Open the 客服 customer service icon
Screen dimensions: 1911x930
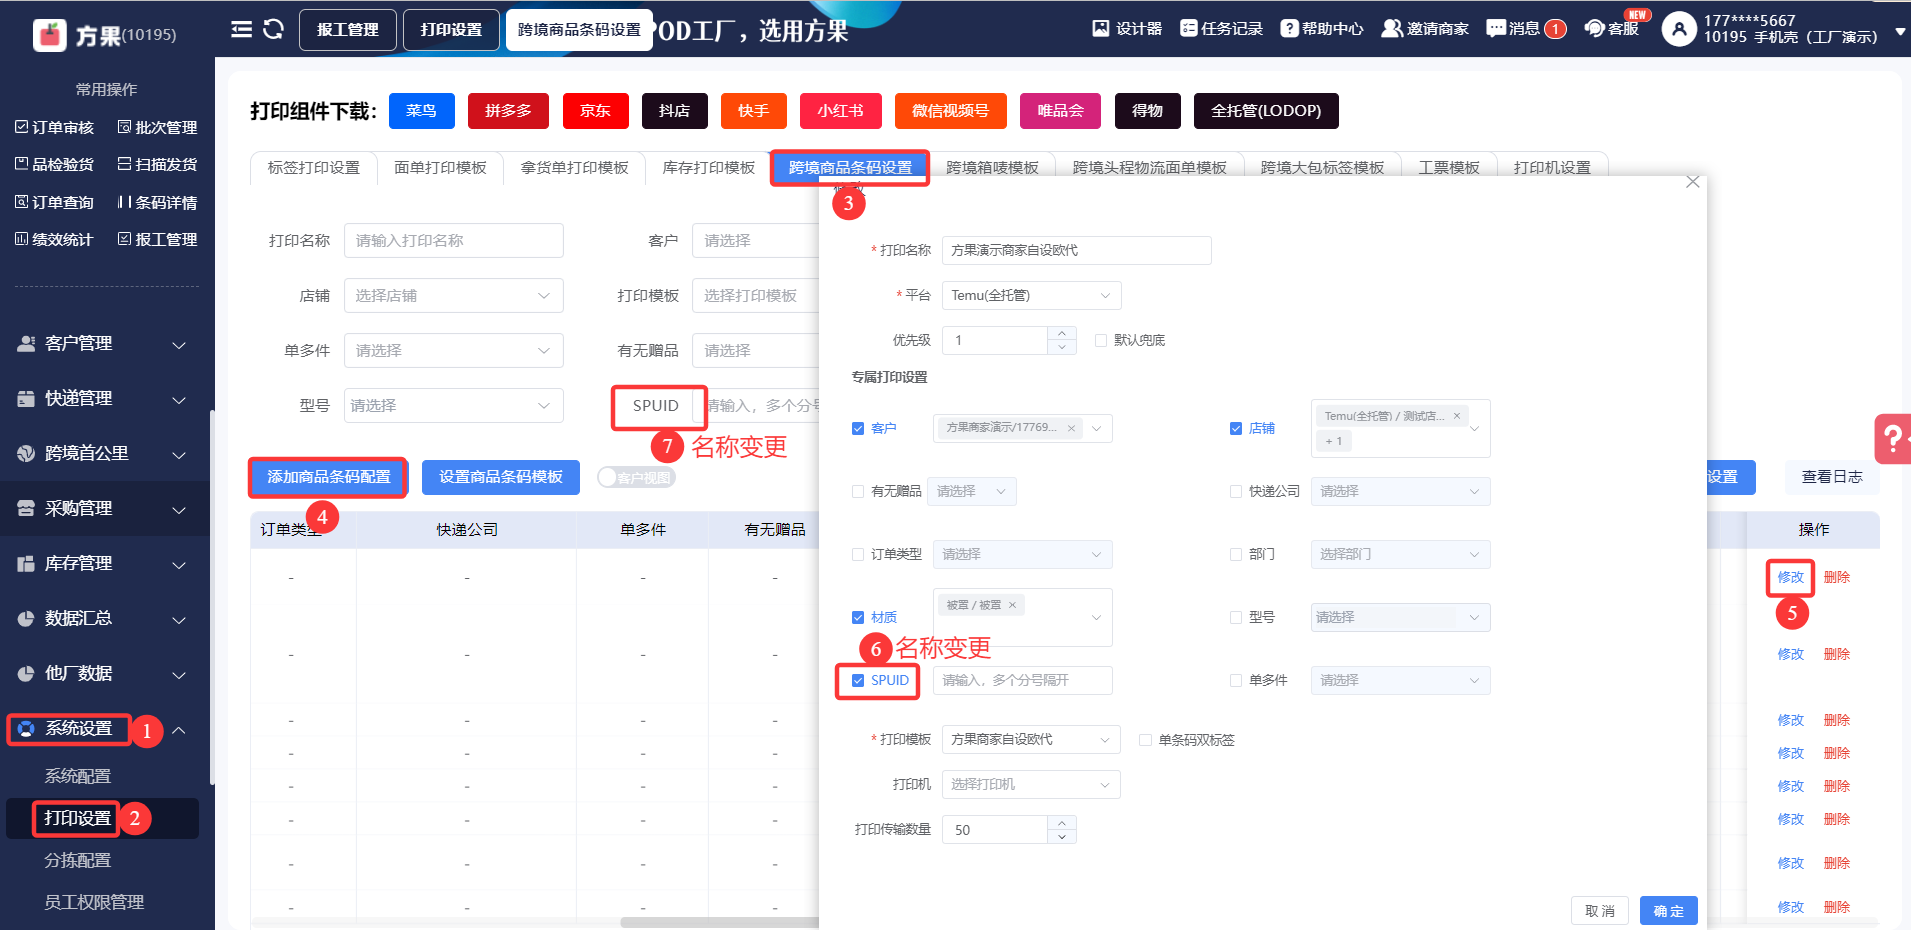click(1594, 28)
